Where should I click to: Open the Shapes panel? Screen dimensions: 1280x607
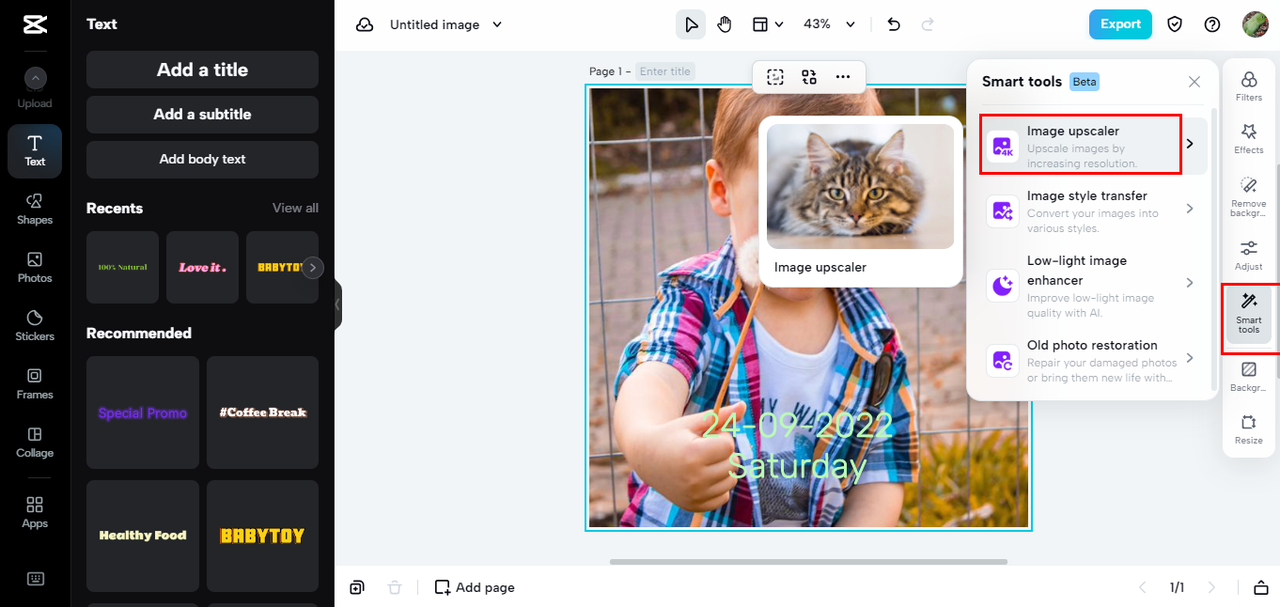(35, 209)
